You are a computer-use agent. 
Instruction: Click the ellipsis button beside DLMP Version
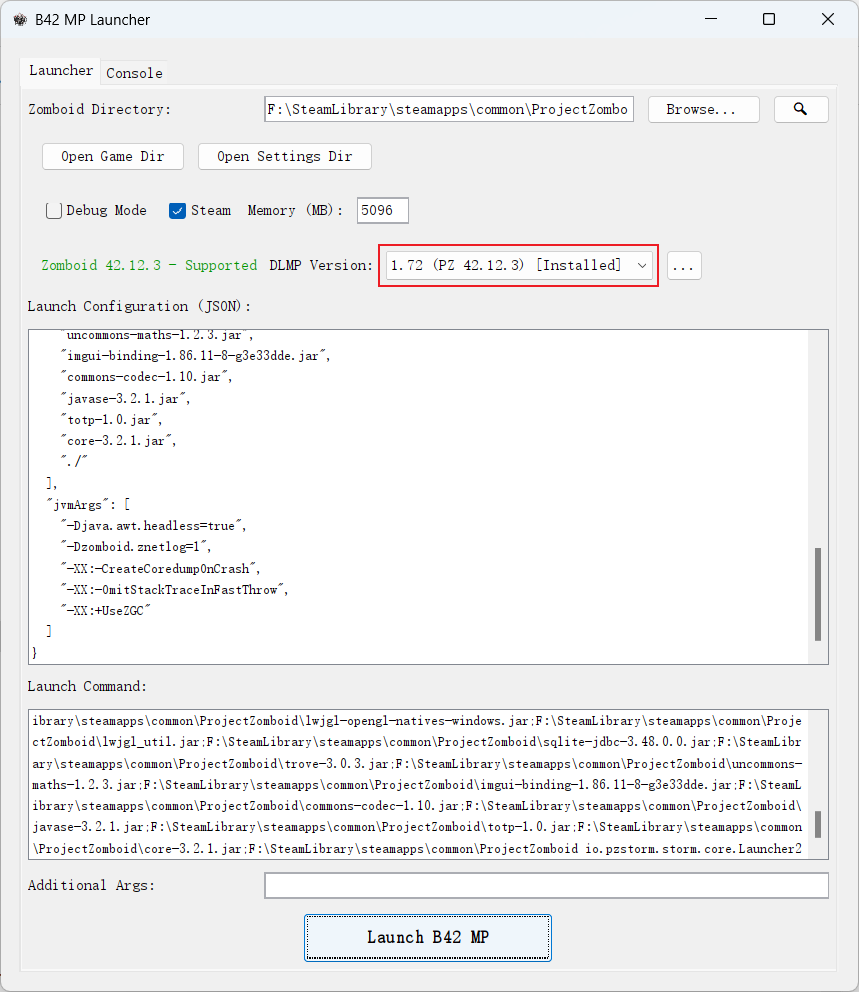(x=684, y=265)
